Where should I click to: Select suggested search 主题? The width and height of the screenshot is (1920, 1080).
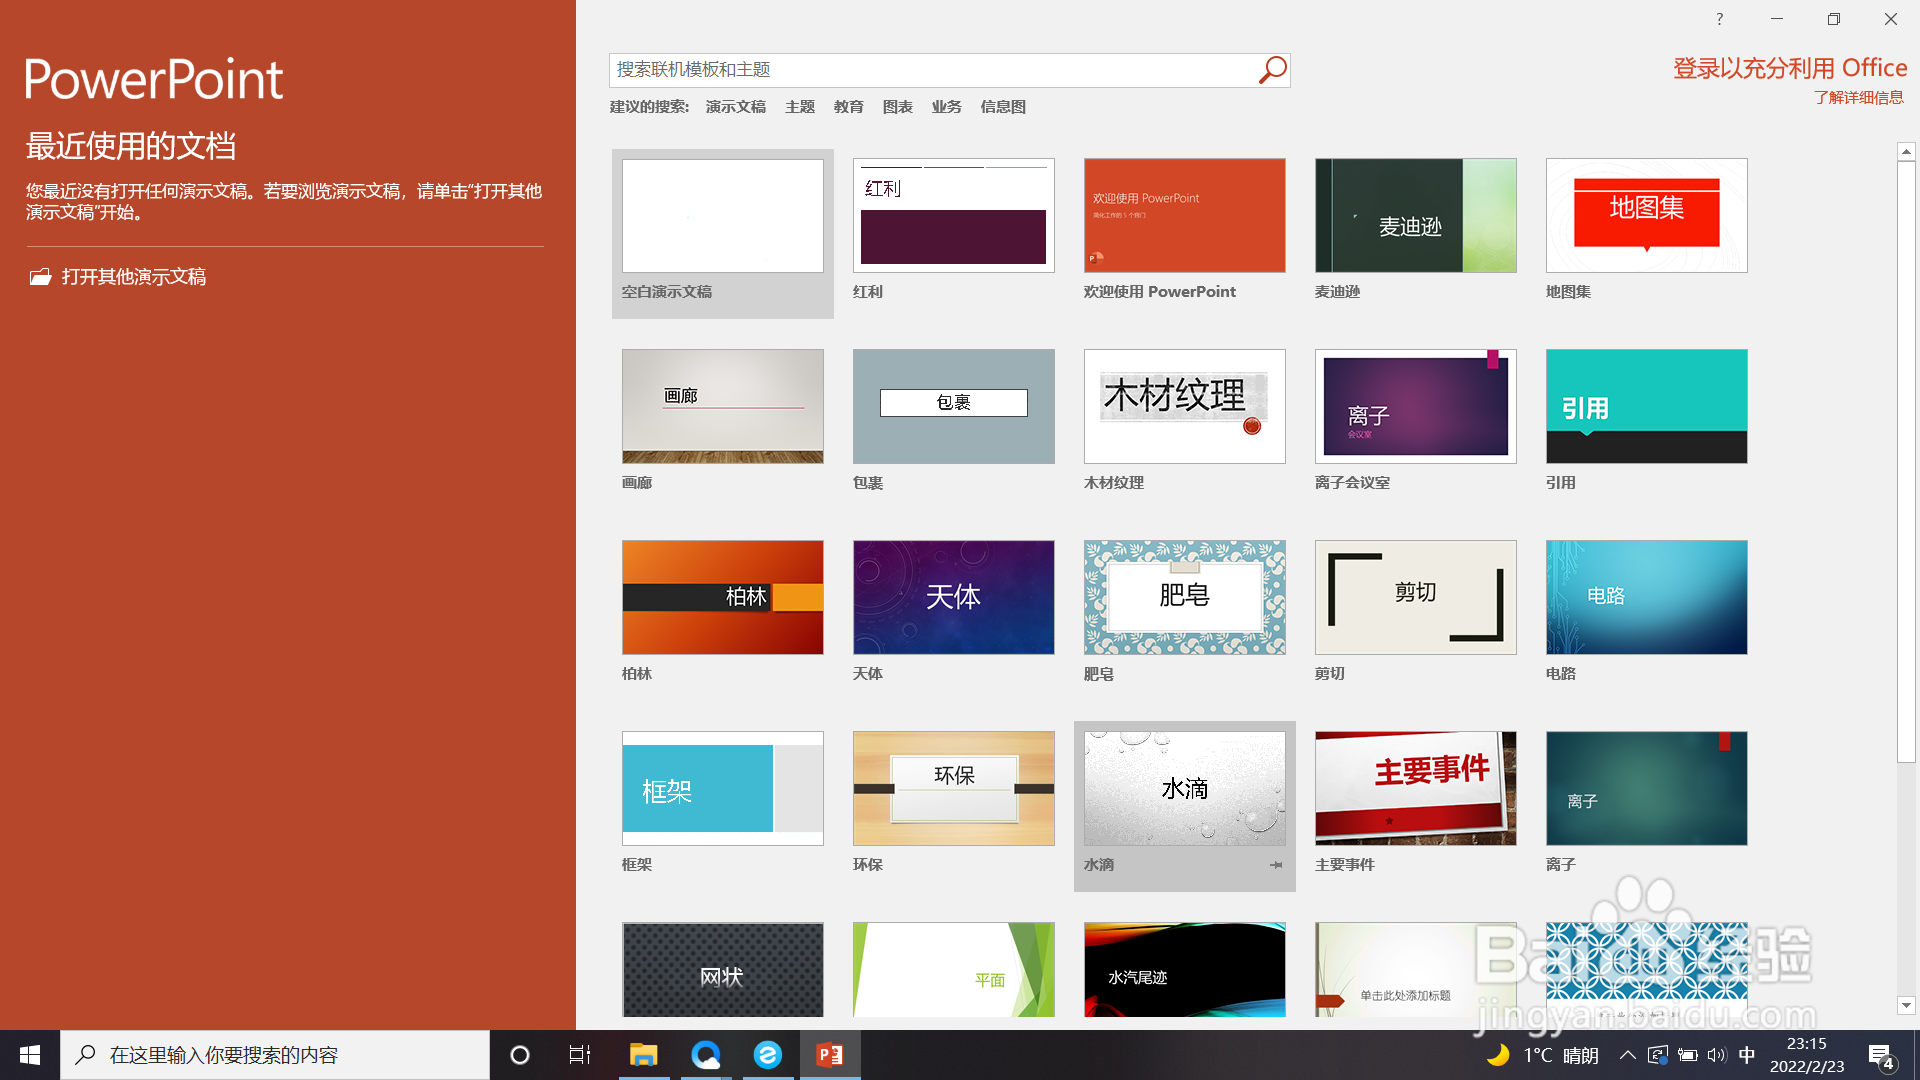point(800,107)
